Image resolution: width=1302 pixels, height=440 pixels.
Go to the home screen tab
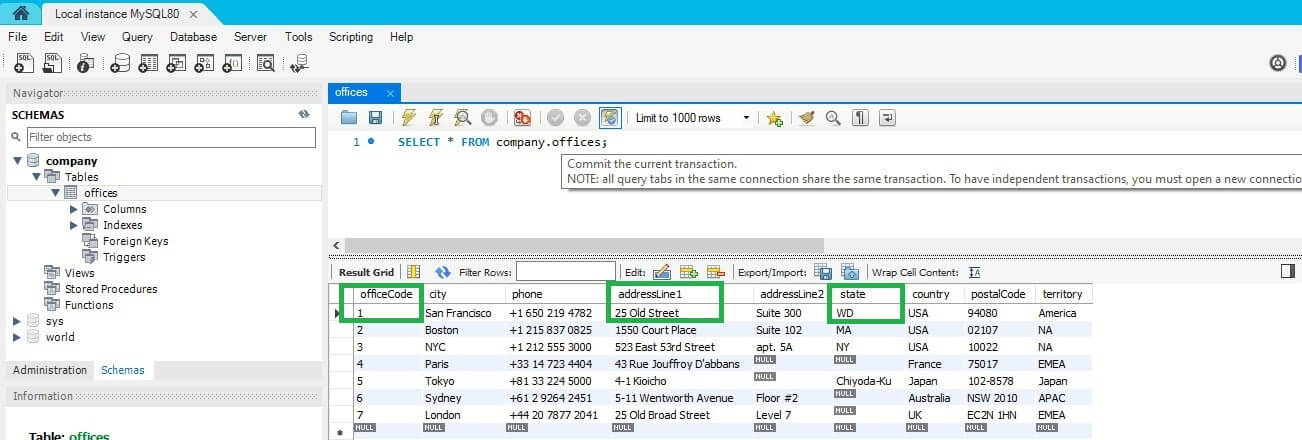tap(21, 14)
